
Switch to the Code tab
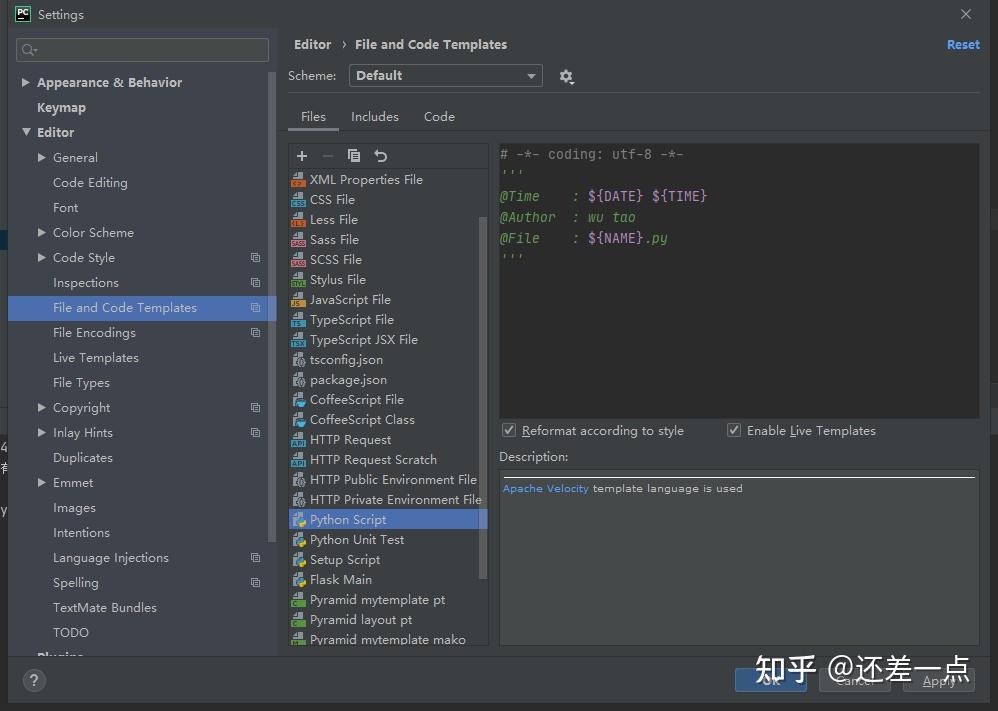click(439, 117)
